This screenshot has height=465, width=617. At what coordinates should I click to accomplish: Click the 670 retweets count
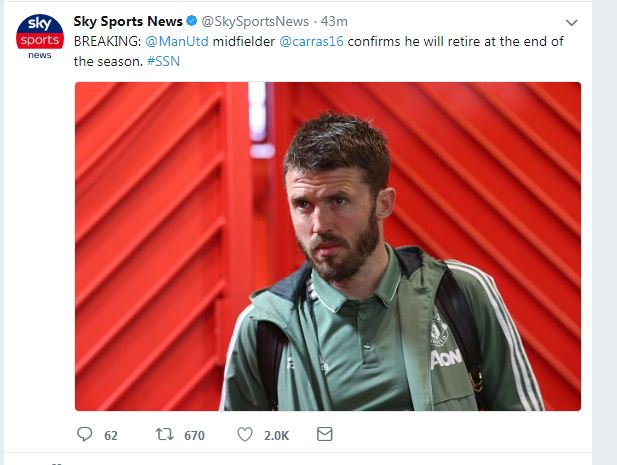point(194,435)
